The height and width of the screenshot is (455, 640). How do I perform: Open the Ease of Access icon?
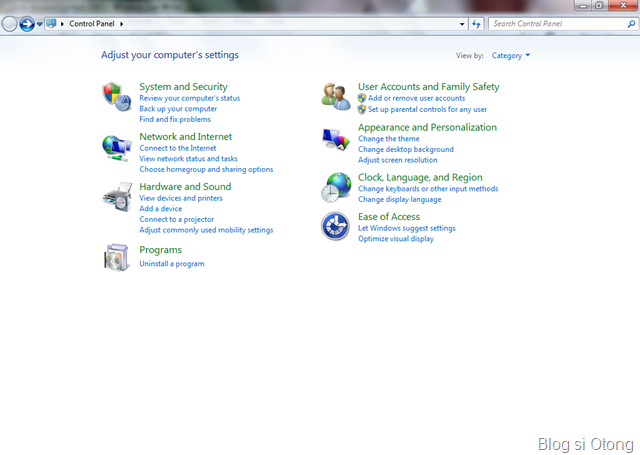click(x=335, y=226)
